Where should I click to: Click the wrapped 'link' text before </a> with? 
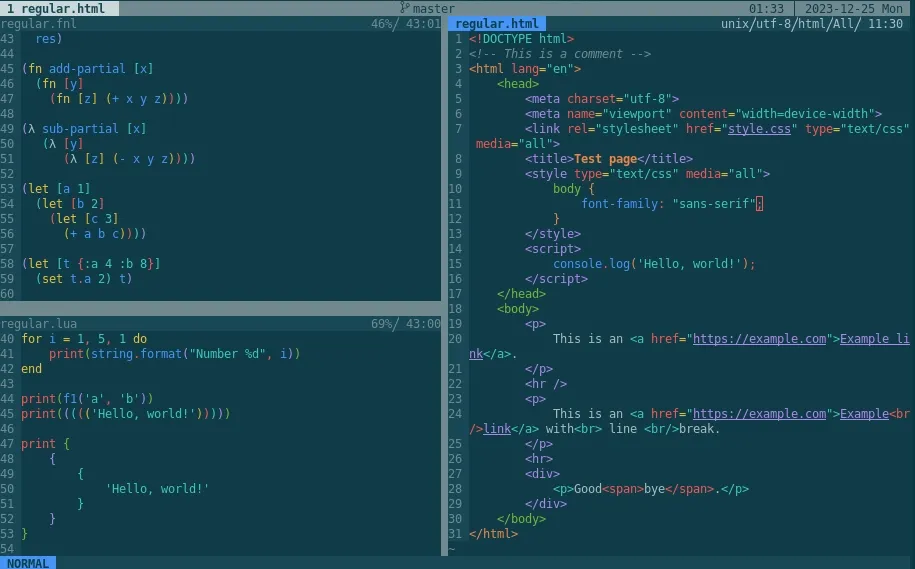(x=497, y=429)
